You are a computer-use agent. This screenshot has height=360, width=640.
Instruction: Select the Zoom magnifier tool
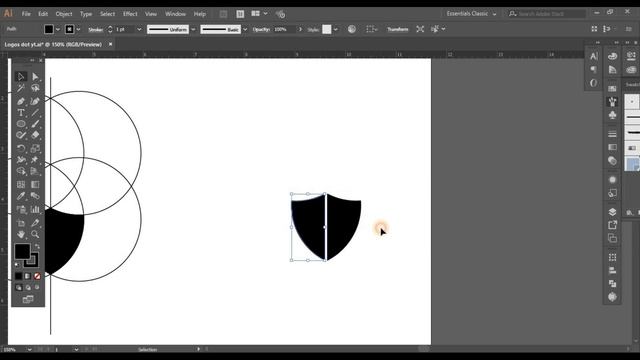pyautogui.click(x=35, y=234)
